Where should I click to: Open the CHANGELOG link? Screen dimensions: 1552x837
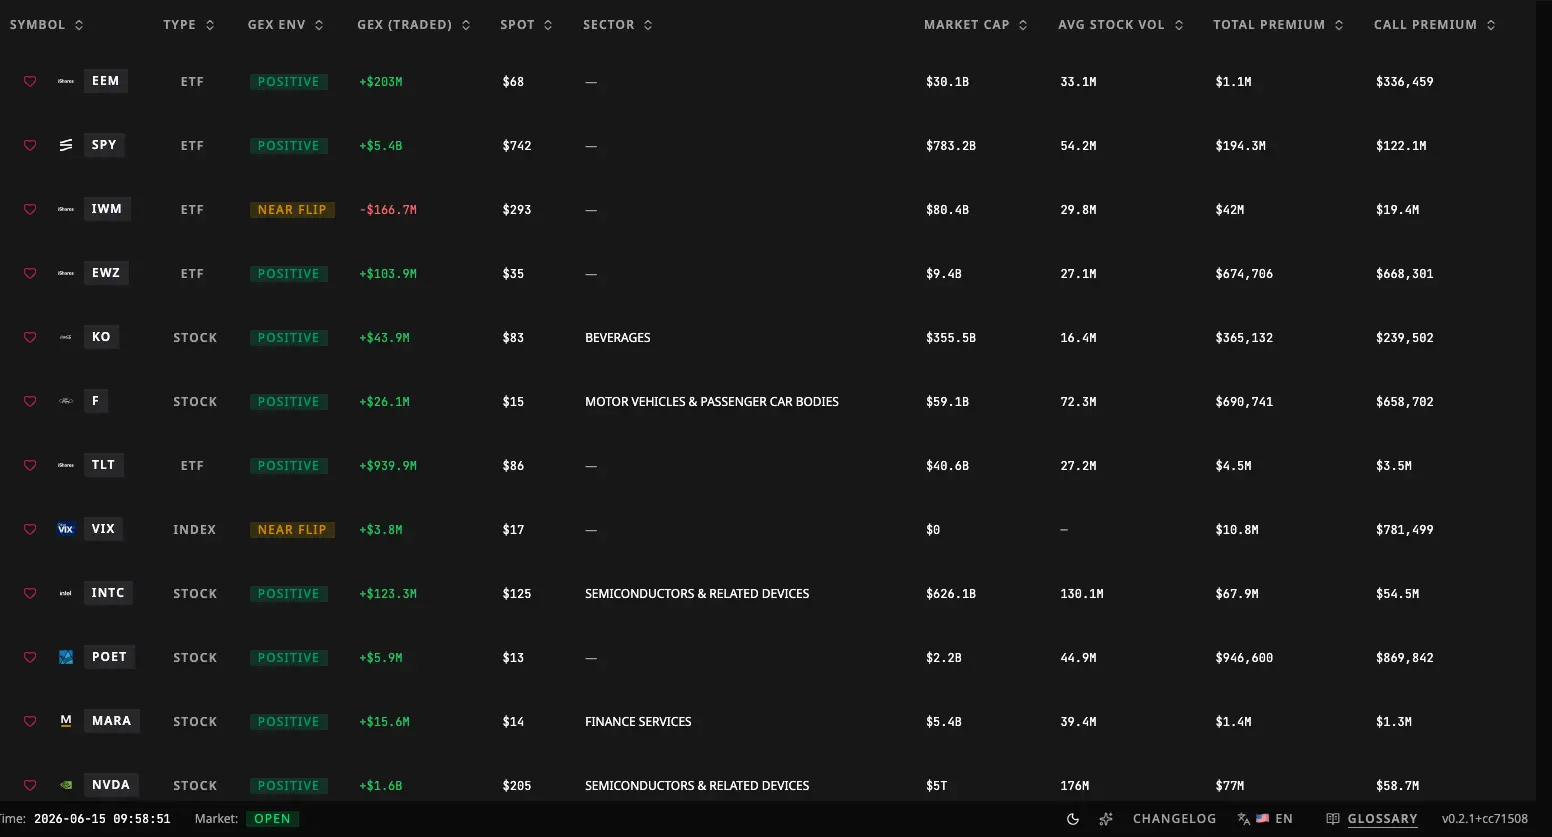tap(1175, 819)
